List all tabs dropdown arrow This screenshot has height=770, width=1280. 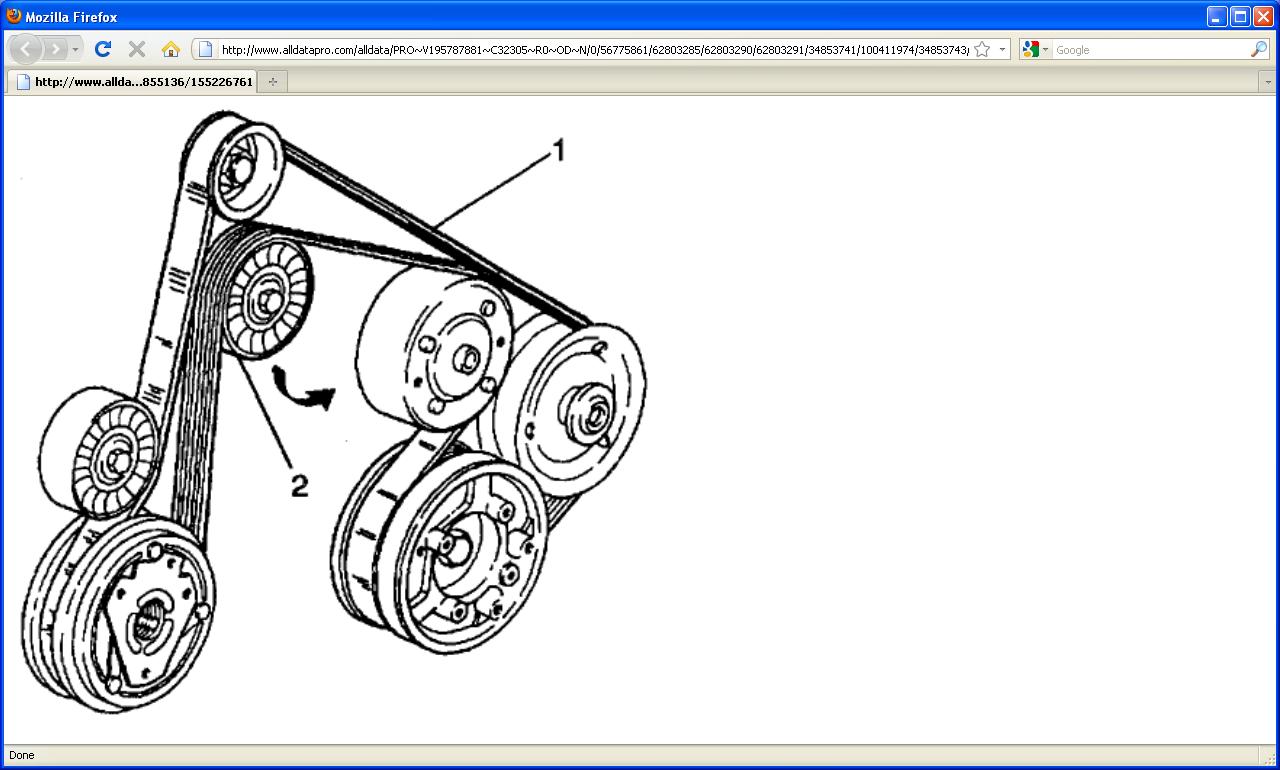tap(1268, 82)
